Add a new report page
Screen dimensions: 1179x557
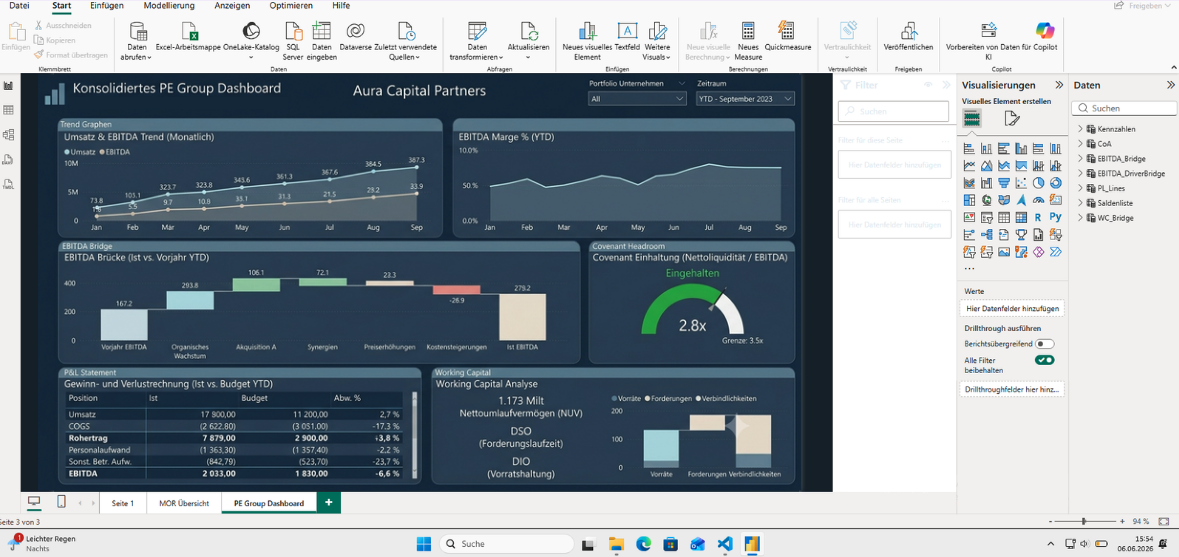pyautogui.click(x=329, y=503)
